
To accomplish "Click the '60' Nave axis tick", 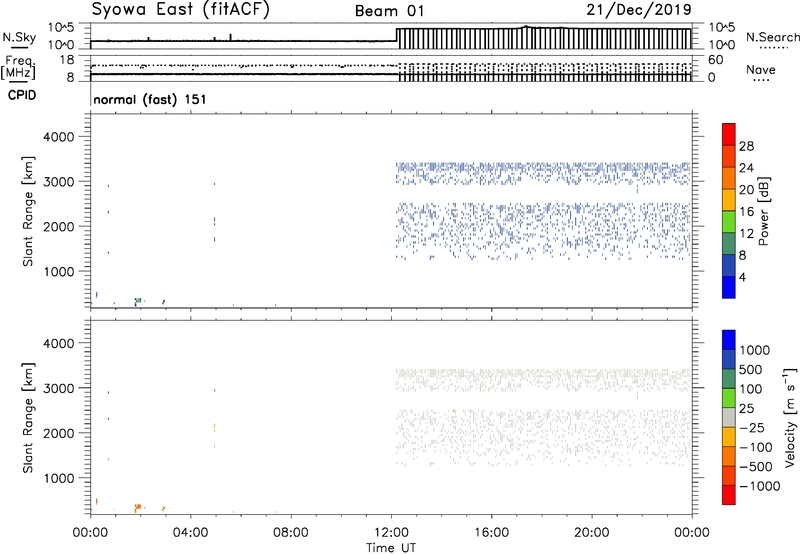I will (716, 60).
